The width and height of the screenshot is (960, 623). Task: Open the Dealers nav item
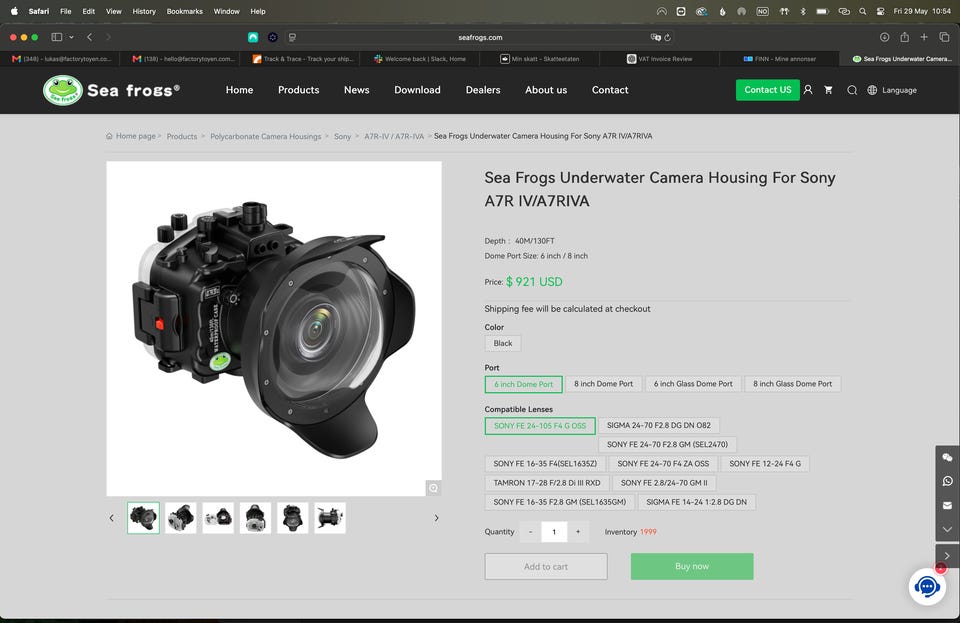tap(483, 90)
